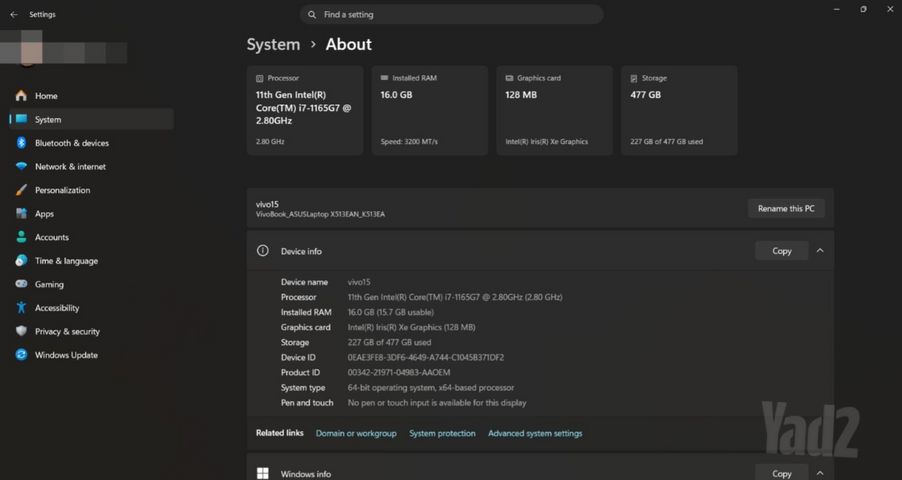This screenshot has height=480, width=902.
Task: Collapse the Windows info section chevron
Action: tap(820, 473)
